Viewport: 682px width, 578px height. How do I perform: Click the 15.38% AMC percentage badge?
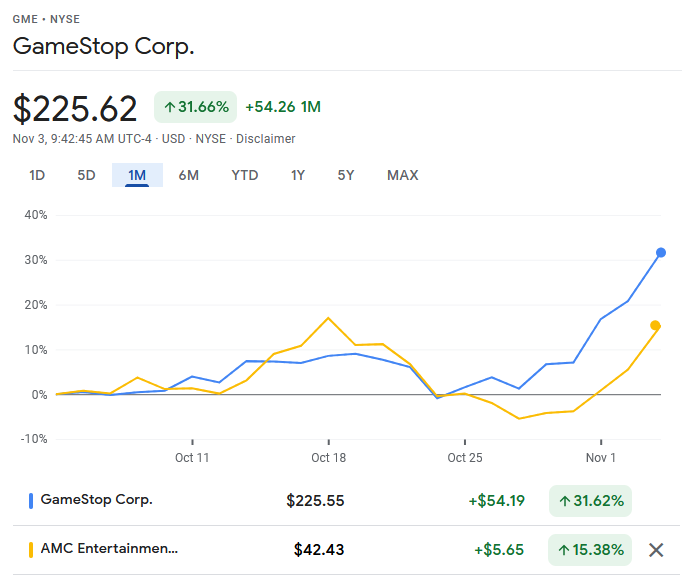pyautogui.click(x=590, y=550)
